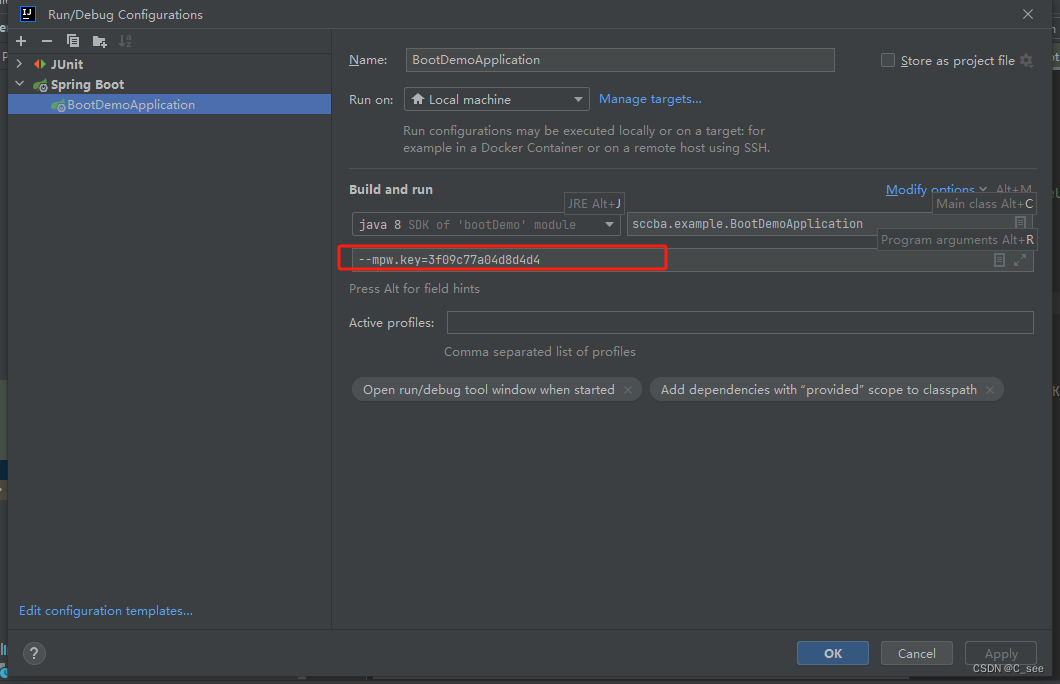
Task: Open the java 8 SDK dropdown
Action: [607, 224]
